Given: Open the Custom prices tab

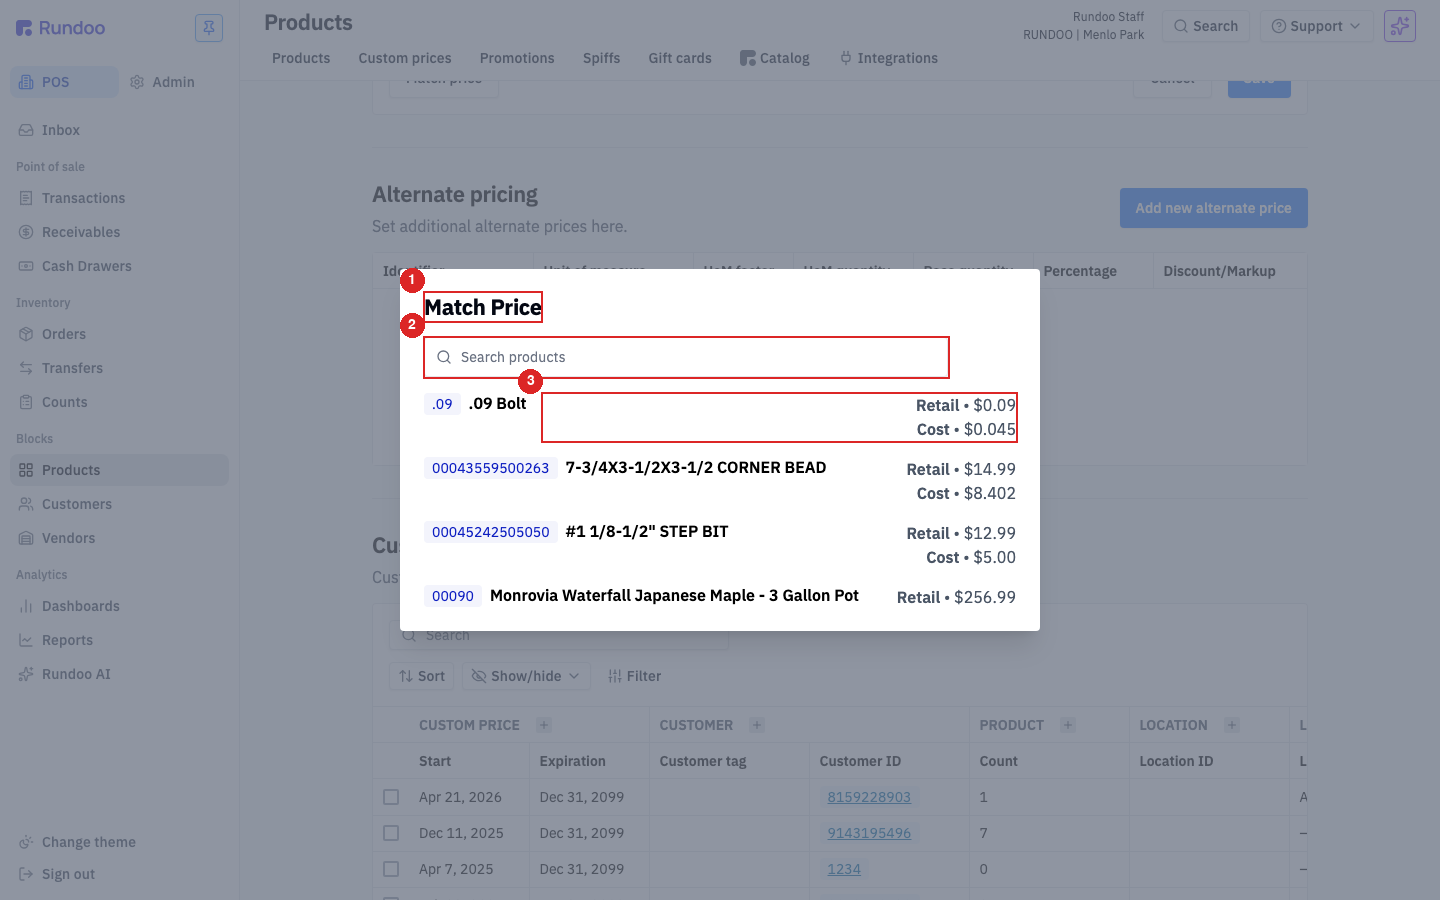Looking at the screenshot, I should pyautogui.click(x=405, y=58).
